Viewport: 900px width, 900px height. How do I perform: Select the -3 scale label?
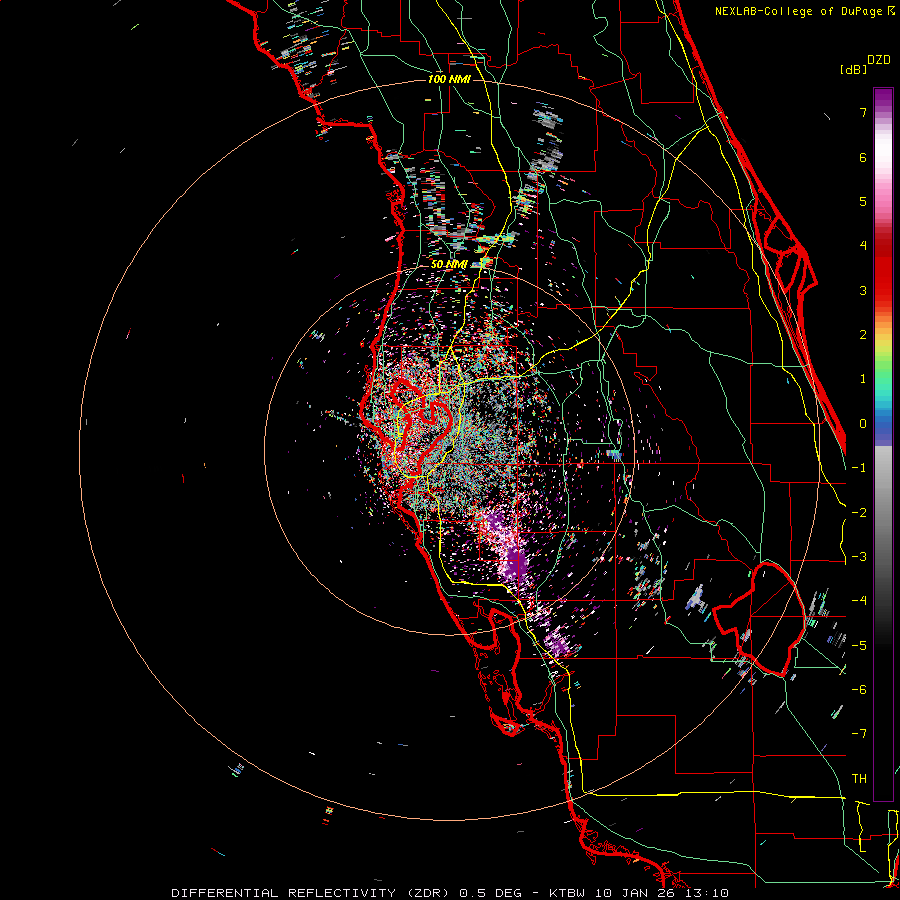tap(859, 557)
